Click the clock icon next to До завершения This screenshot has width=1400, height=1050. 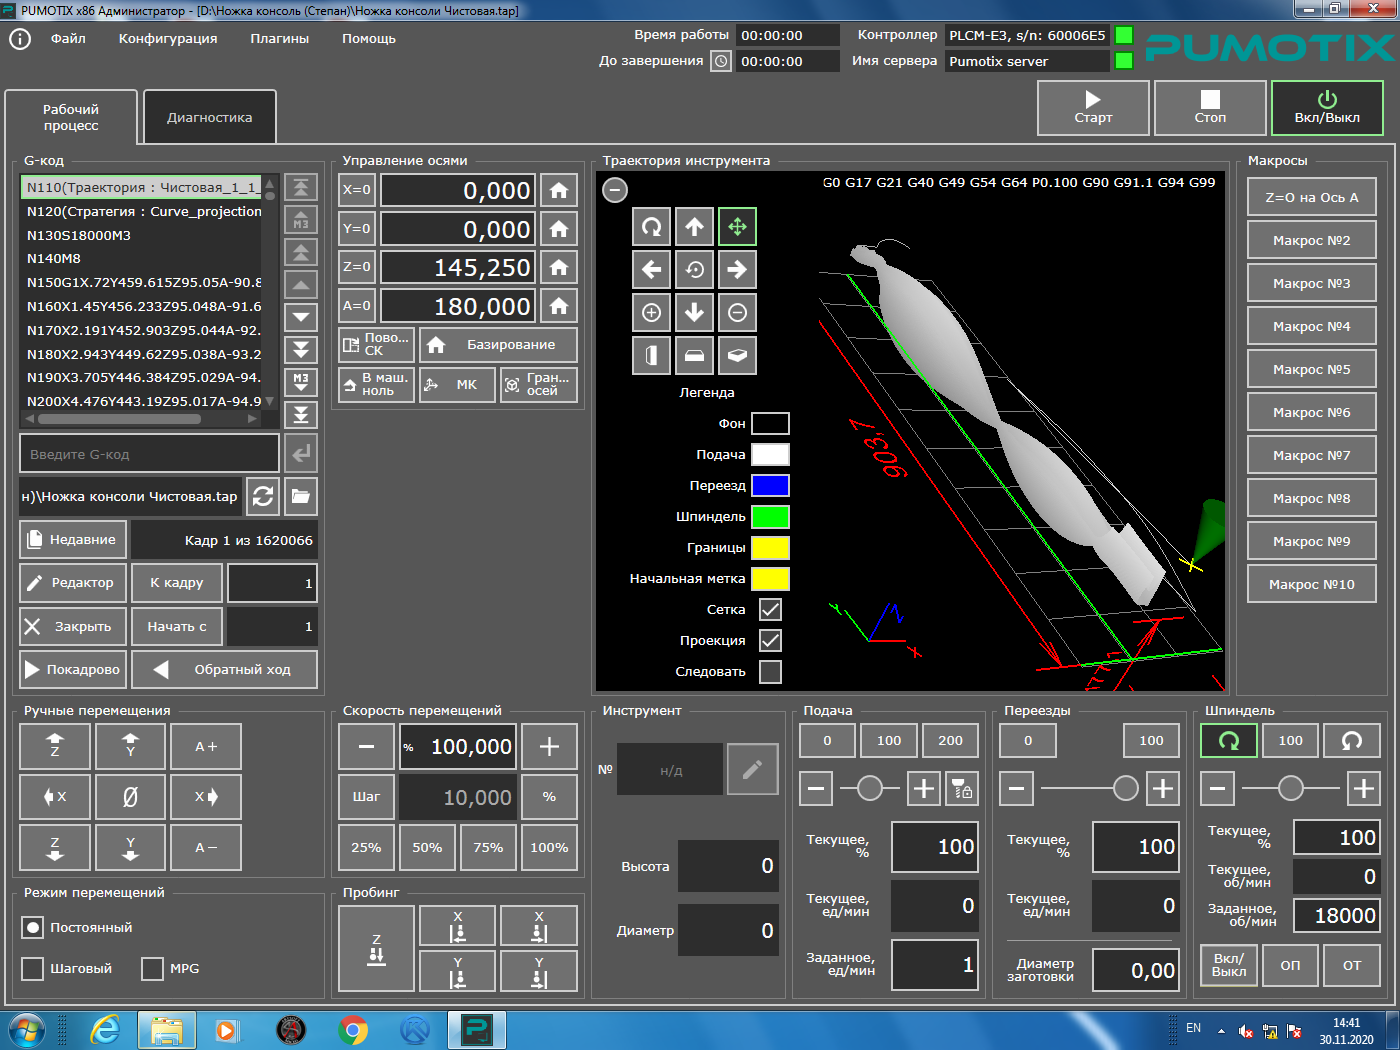721,61
